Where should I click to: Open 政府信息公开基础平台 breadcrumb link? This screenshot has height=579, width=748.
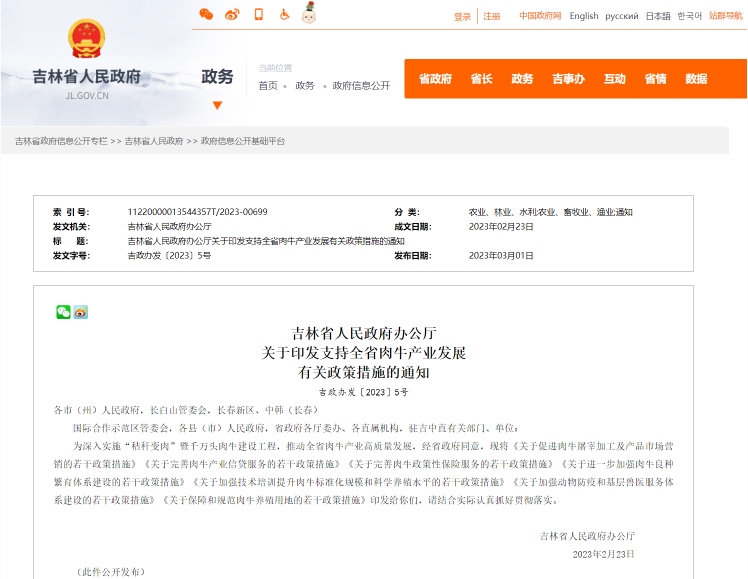click(x=243, y=141)
